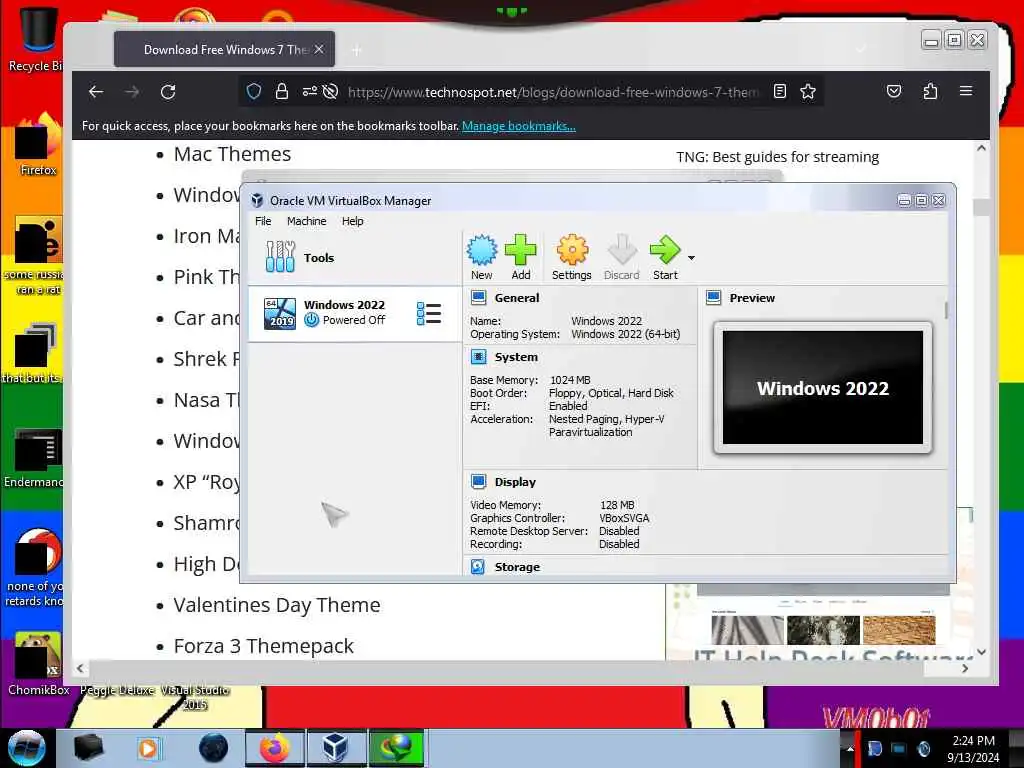Click 'Valentines Day Theme' list item

click(277, 605)
